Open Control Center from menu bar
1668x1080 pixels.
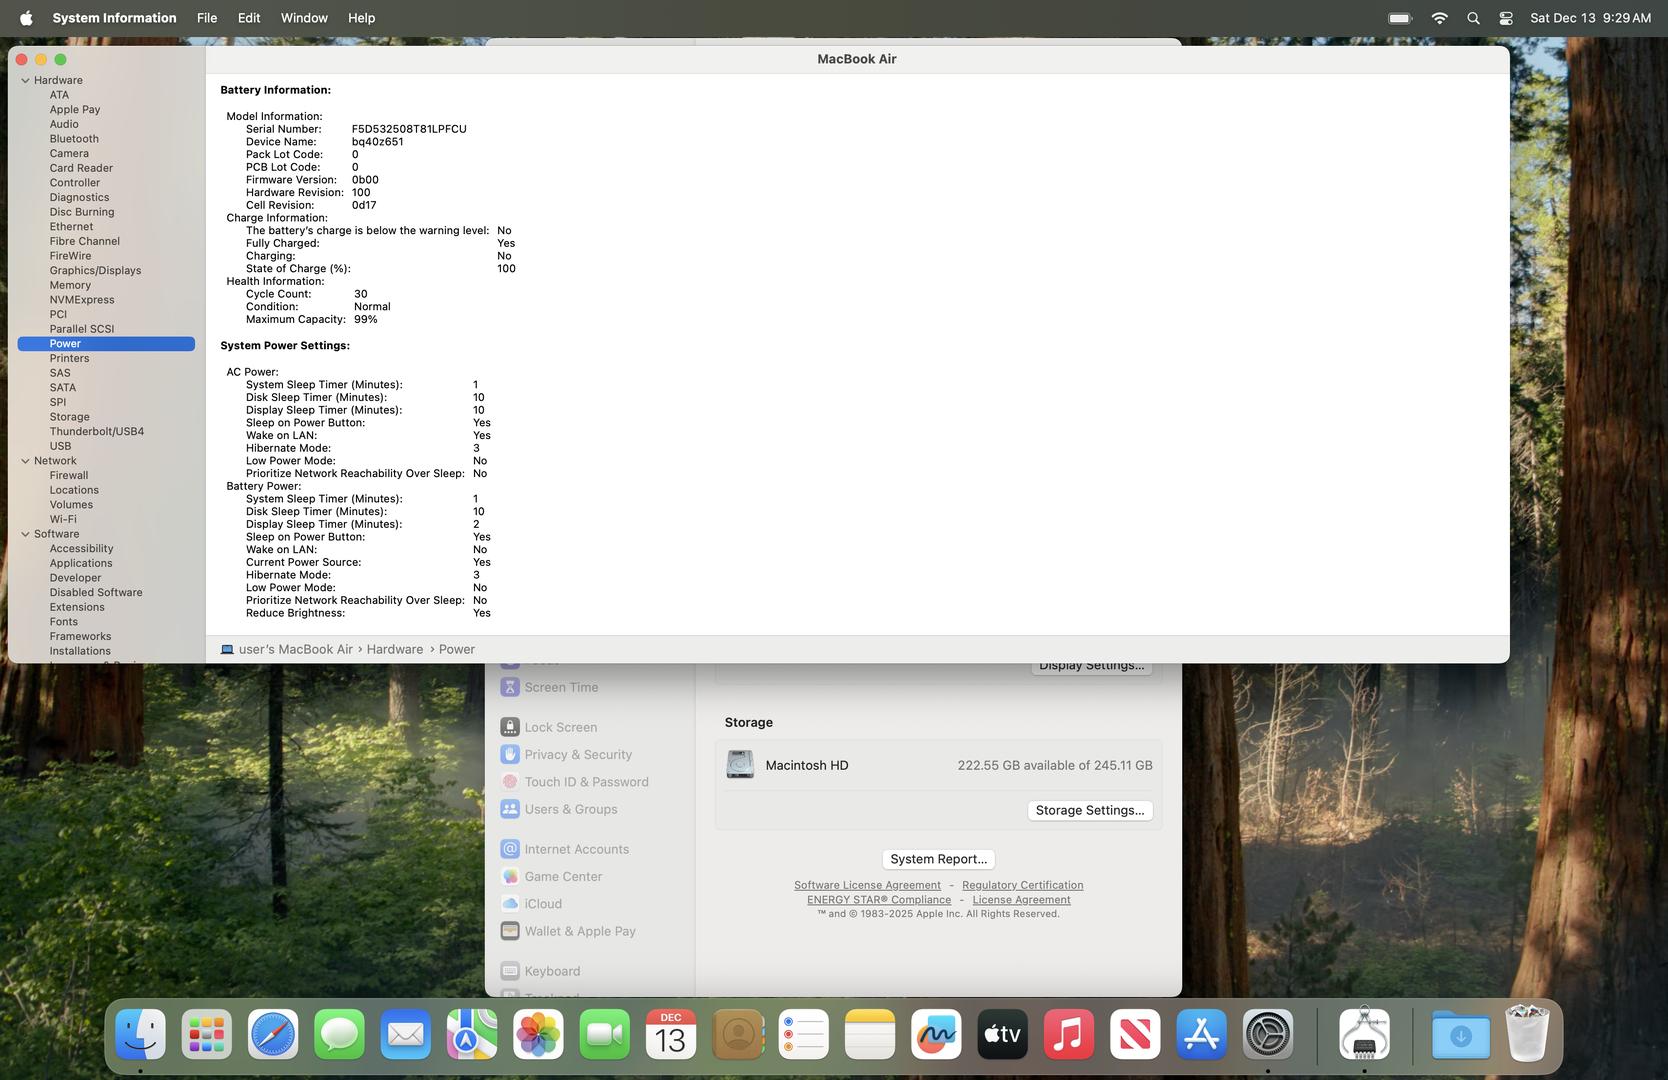1505,18
